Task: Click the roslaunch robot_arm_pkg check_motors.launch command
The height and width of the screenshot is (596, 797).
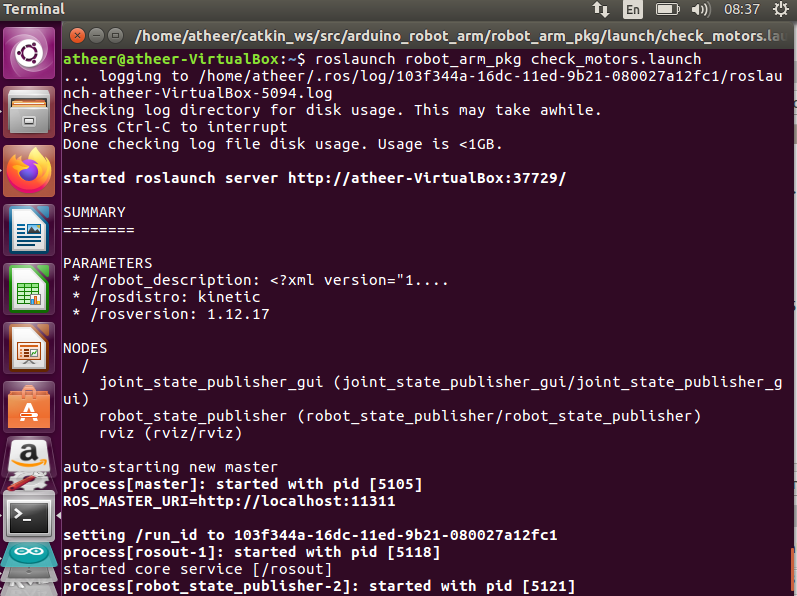Action: 508,59
